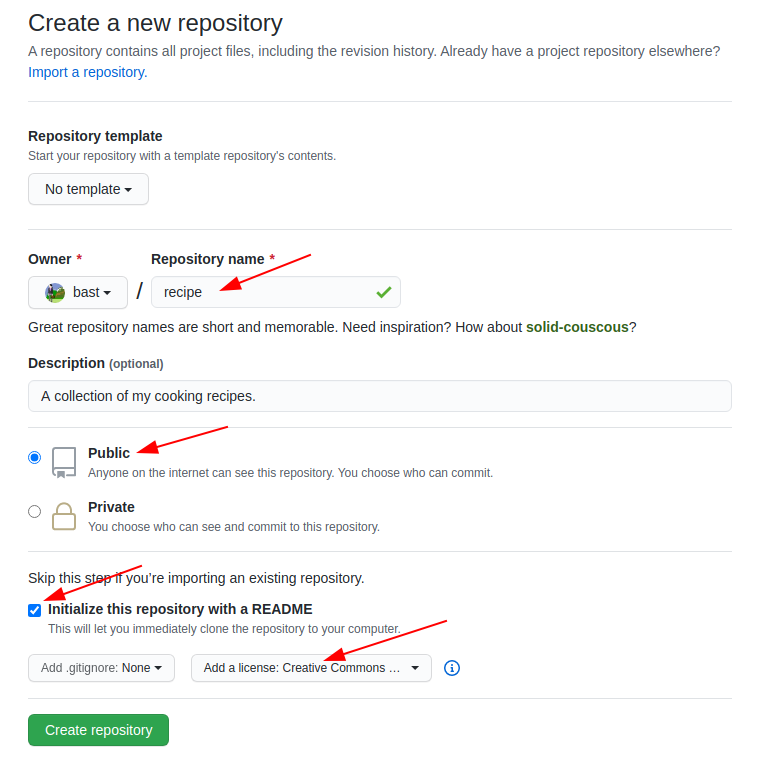760x760 pixels.
Task: Open the Add a license dropdown
Action: pos(311,668)
